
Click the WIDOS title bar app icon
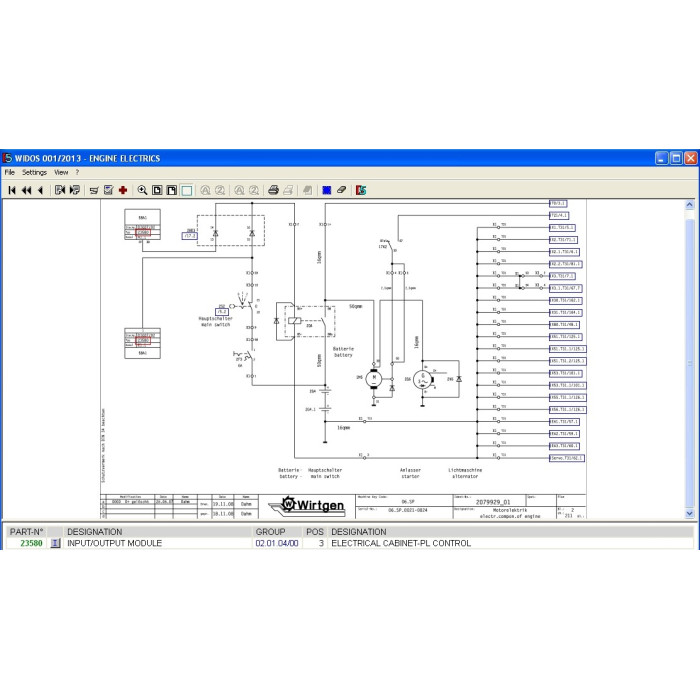click(7, 158)
